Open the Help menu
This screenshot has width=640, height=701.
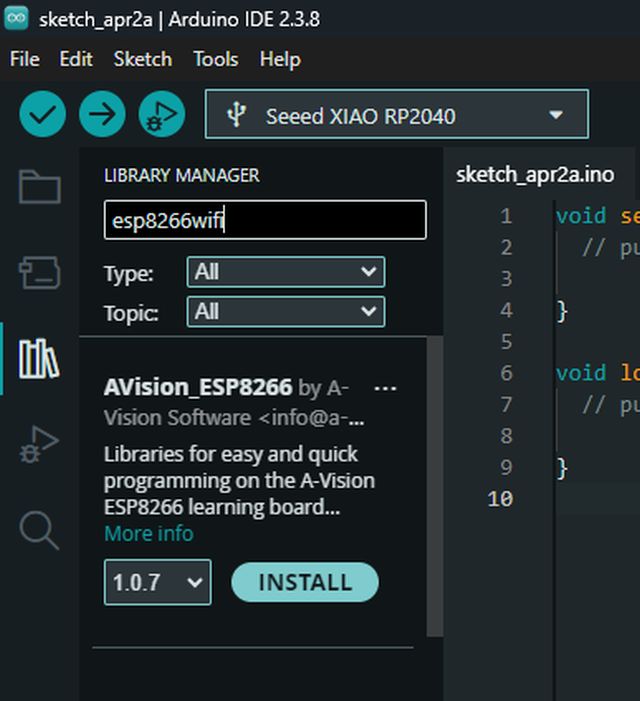[x=280, y=59]
